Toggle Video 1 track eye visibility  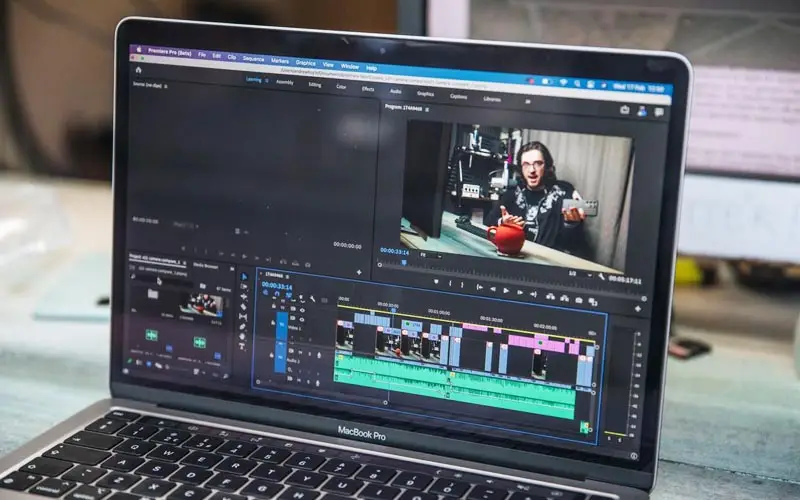pyautogui.click(x=302, y=319)
